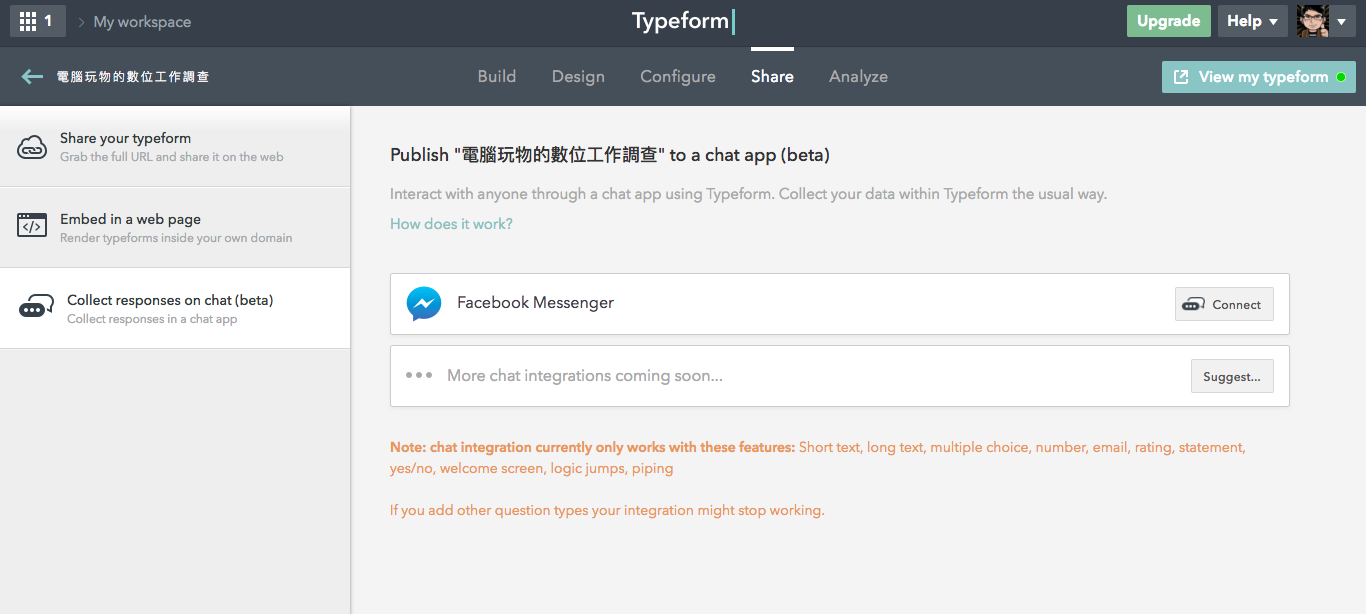Open the How does it work? link
Viewport: 1366px width, 614px height.
click(451, 224)
